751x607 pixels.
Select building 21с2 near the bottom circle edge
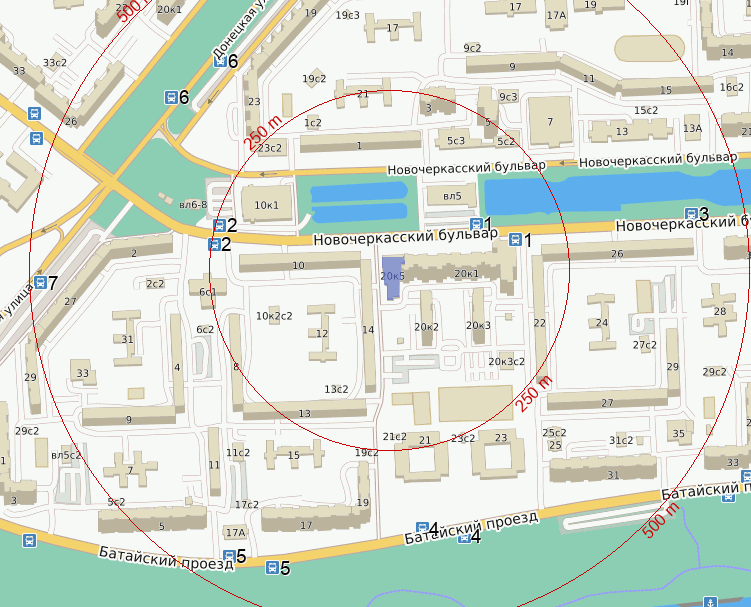click(394, 437)
